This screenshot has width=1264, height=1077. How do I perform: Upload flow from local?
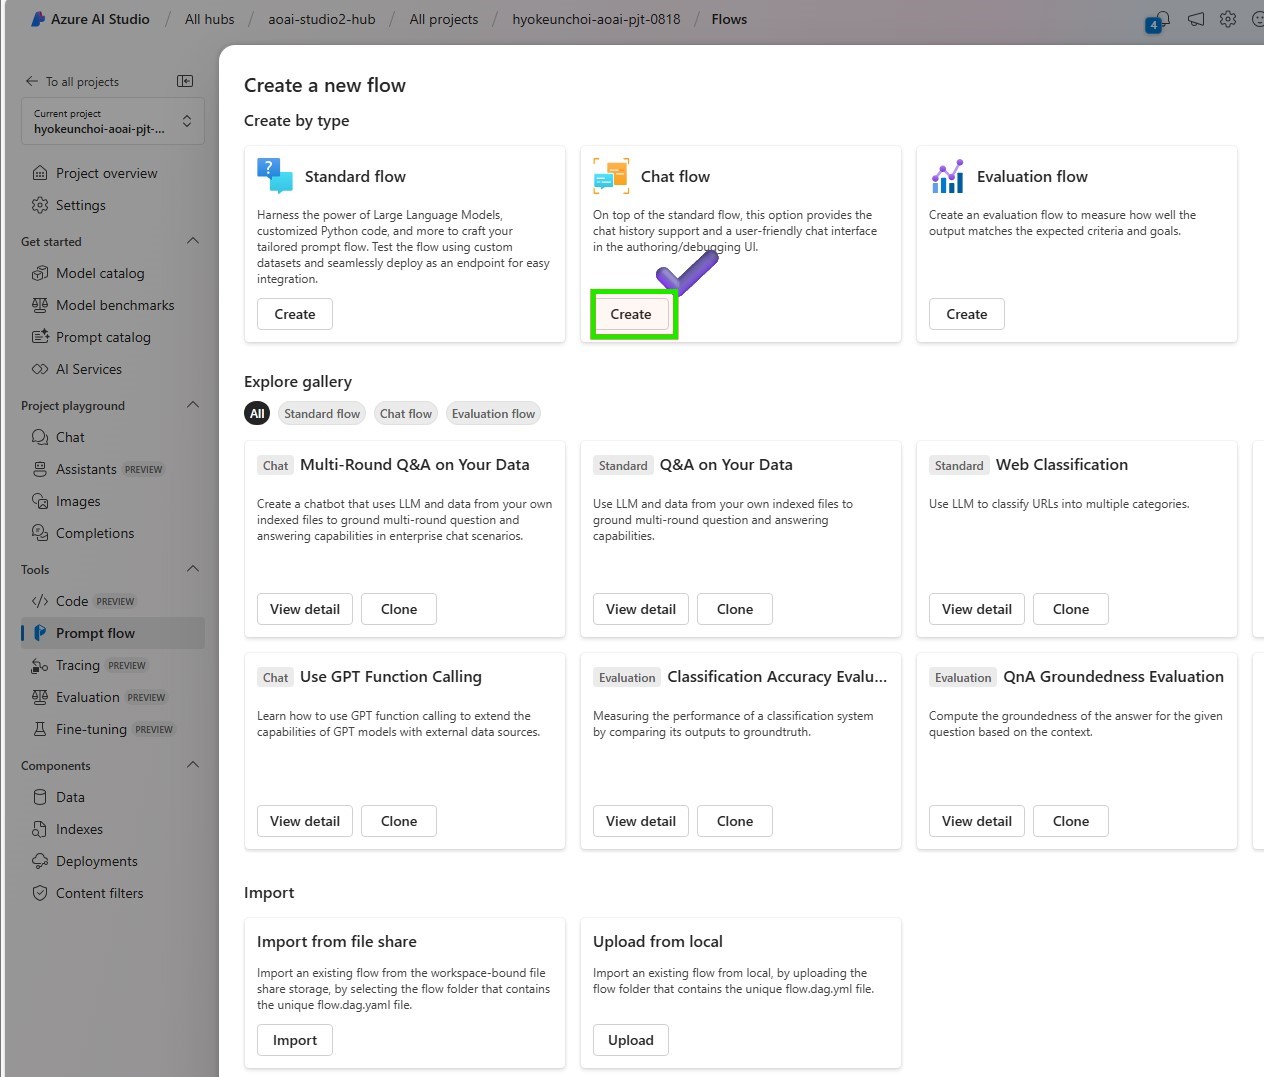pyautogui.click(x=631, y=1040)
